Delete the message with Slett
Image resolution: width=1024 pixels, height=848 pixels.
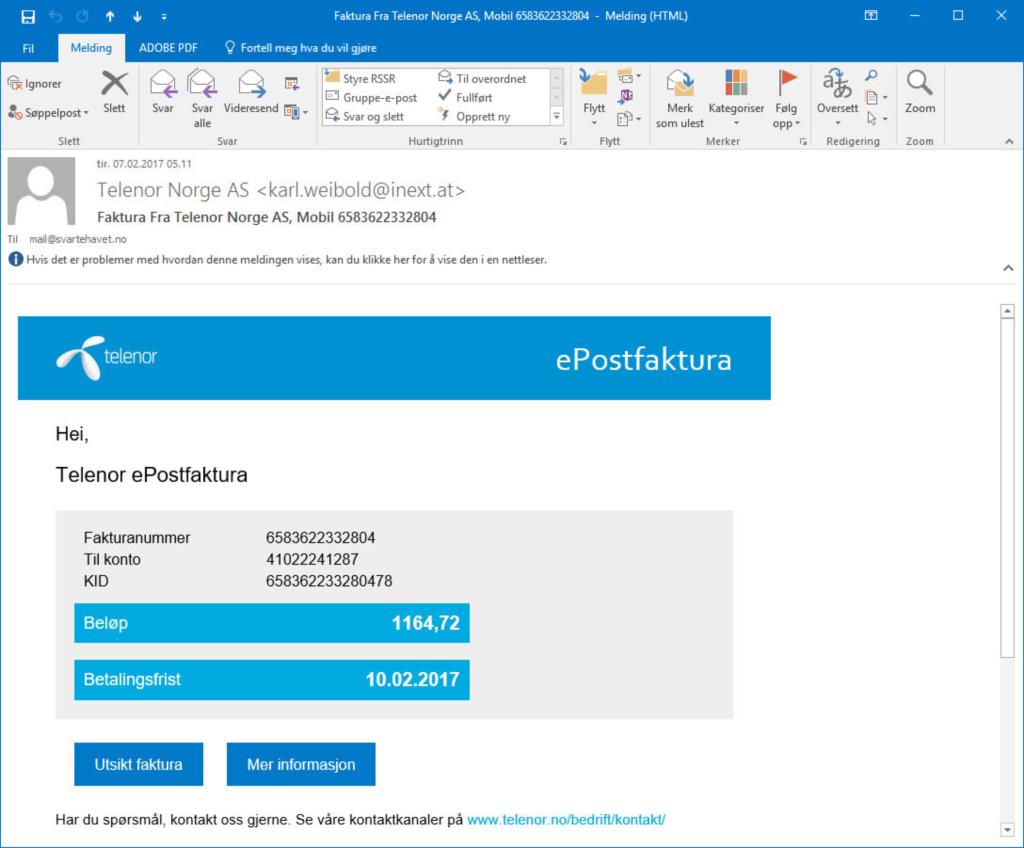(114, 93)
